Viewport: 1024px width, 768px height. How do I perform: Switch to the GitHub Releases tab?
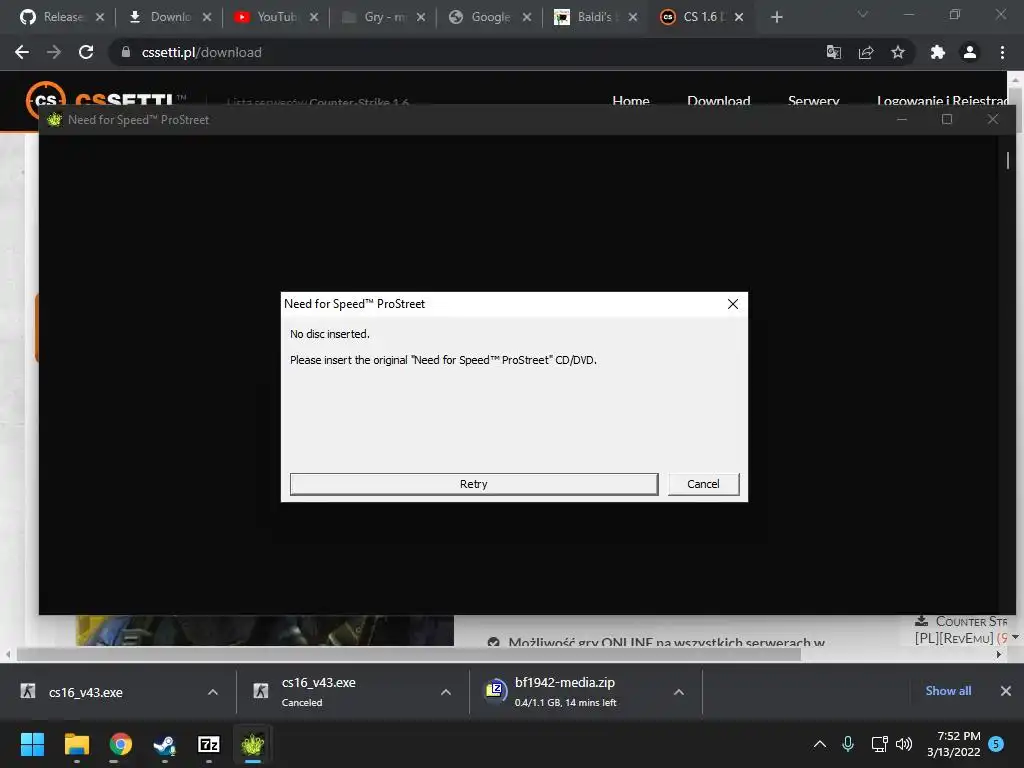click(x=56, y=17)
